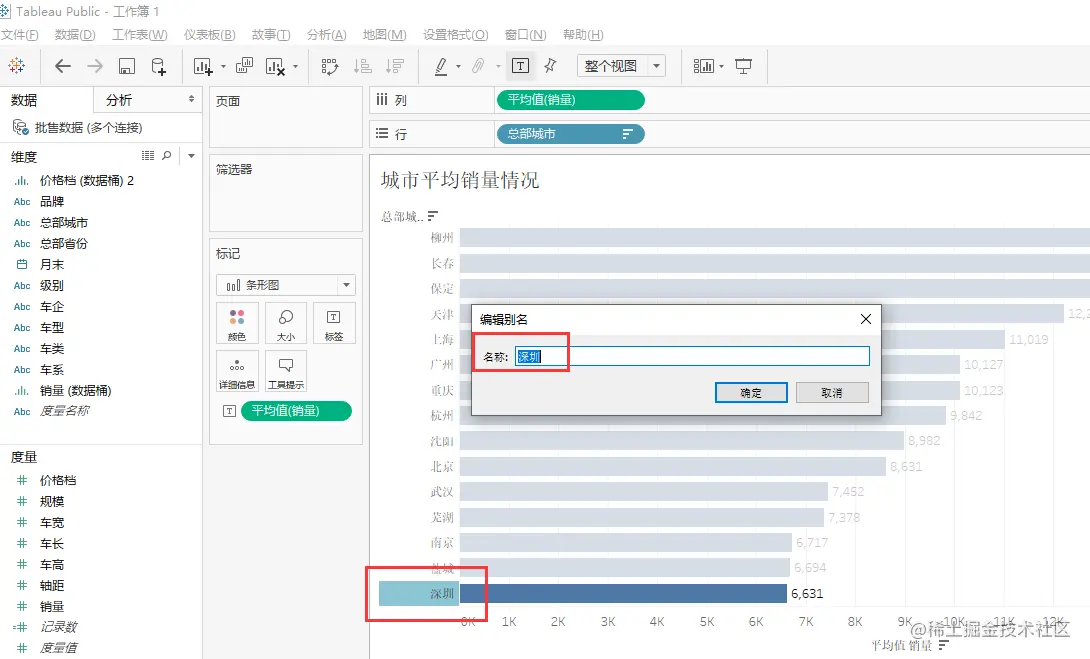Click the Tableau start page logo icon
Screen dimensions: 1090x659
click(17, 66)
